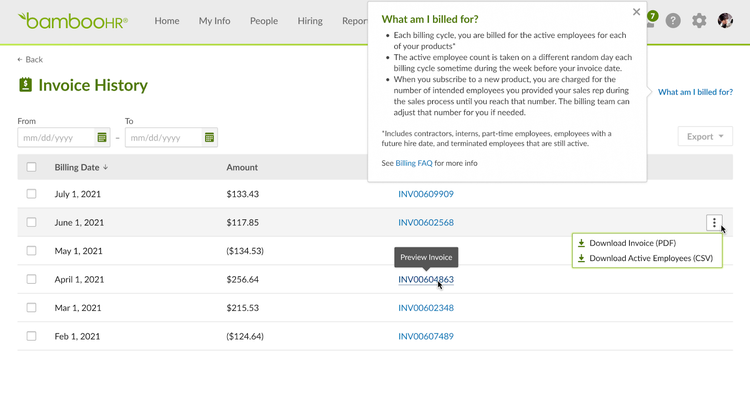Toggle the select-all checkbox in table header
The width and height of the screenshot is (750, 420).
coord(31,167)
